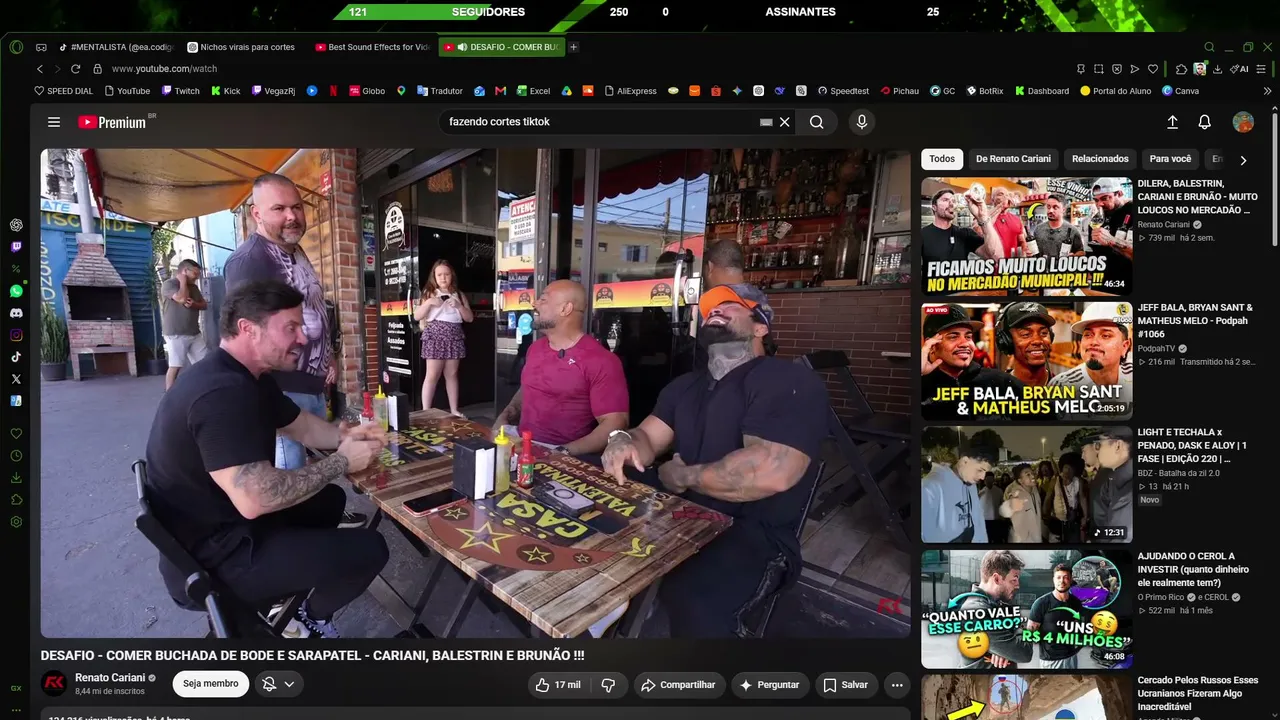This screenshot has width=1280, height=720.
Task: Open notification bell dropdown for Renato Cariani
Action: point(278,685)
